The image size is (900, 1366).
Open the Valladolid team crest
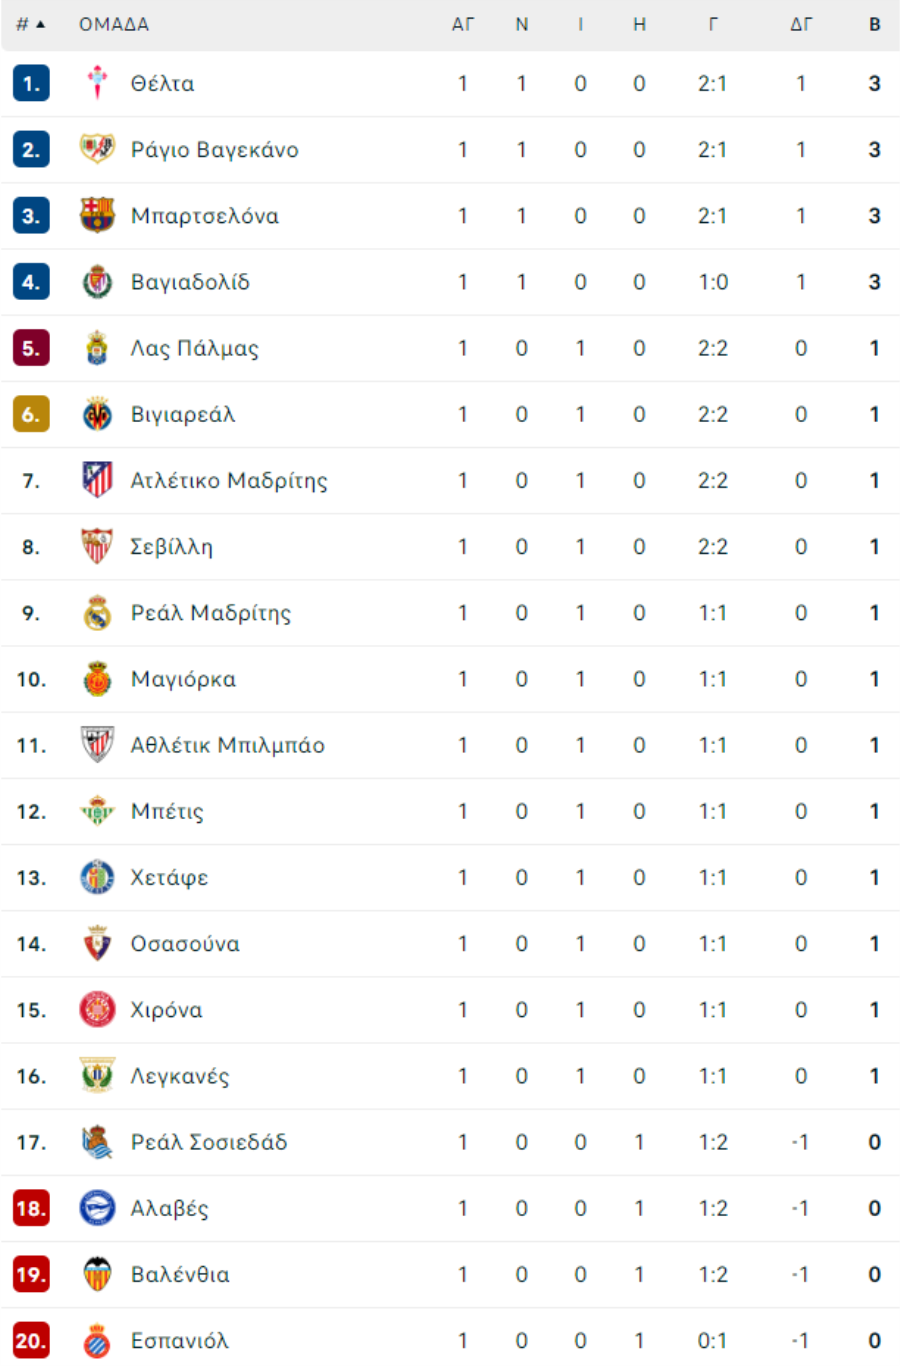tap(97, 281)
